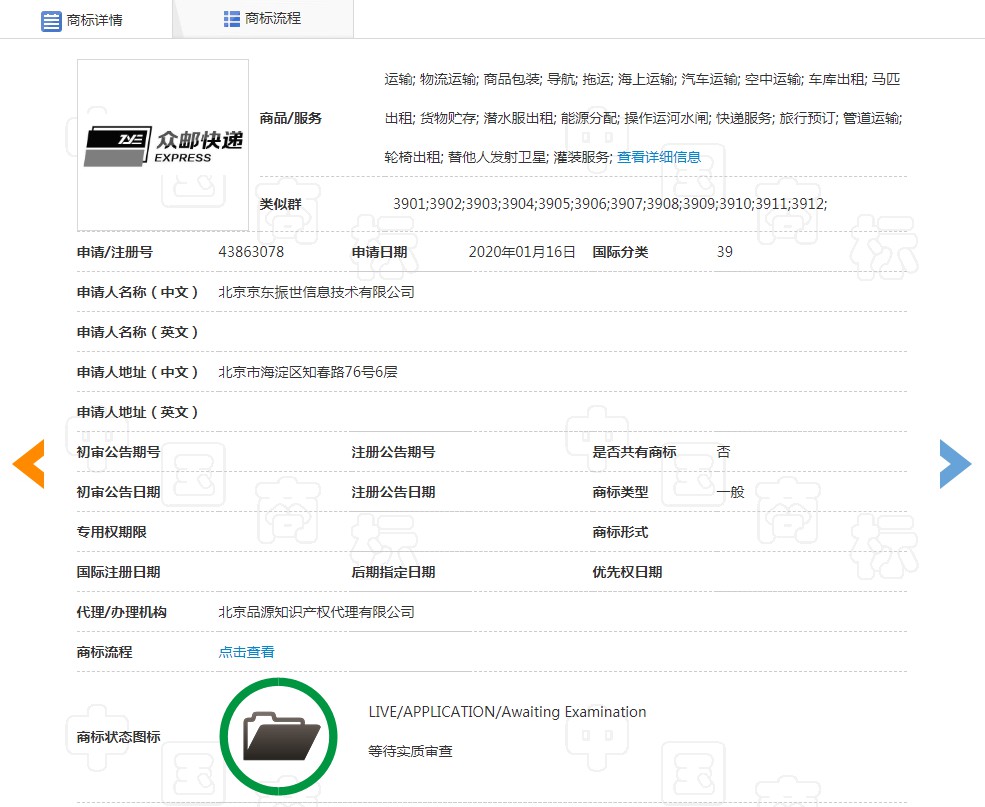Click the 是否共有商标 value 否

click(723, 451)
